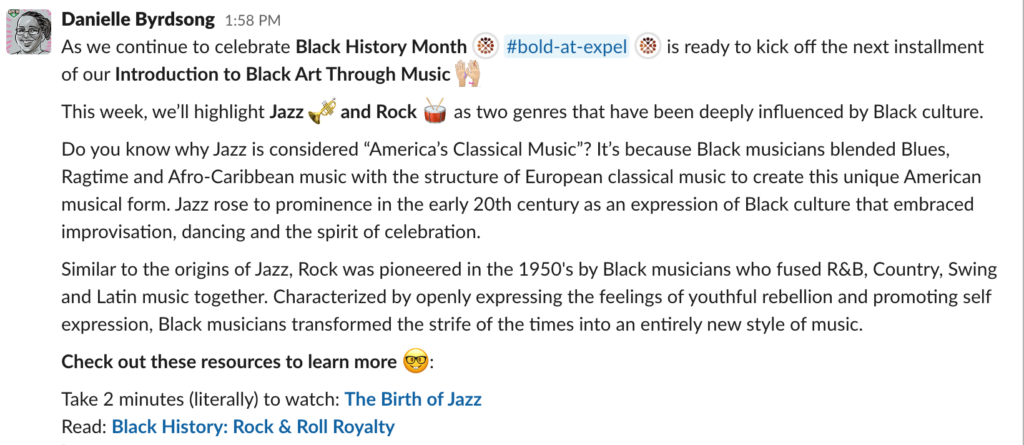
Task: Click the "America's Classical Music" quoted phrase
Action: (489, 151)
